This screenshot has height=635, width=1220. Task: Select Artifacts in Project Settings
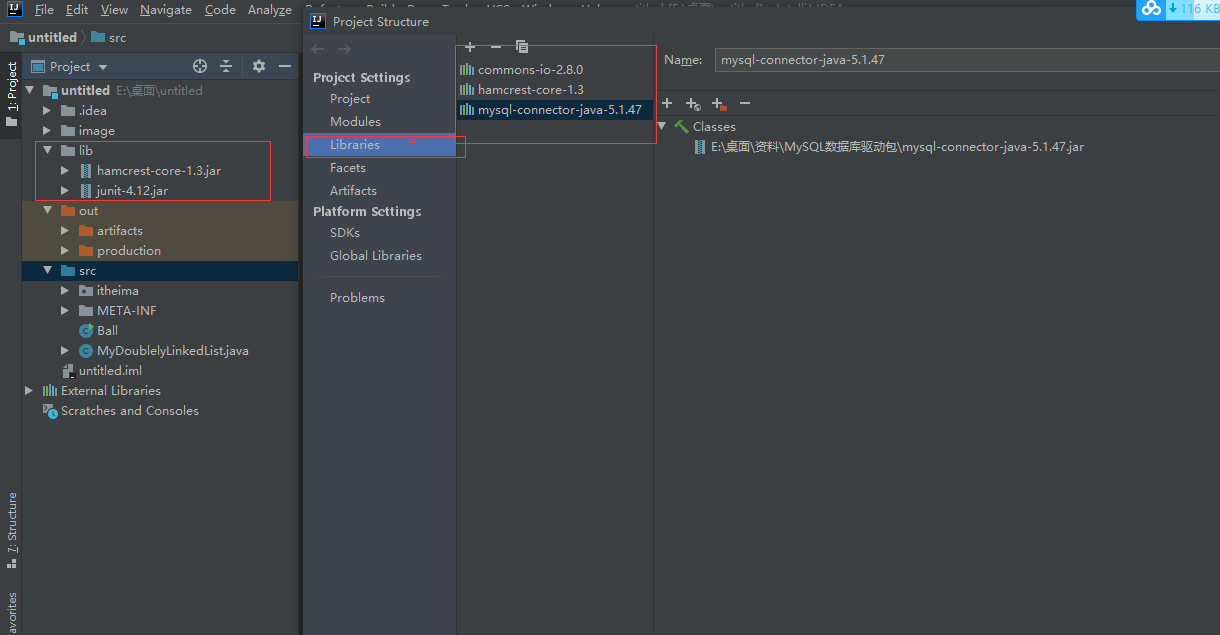[353, 191]
